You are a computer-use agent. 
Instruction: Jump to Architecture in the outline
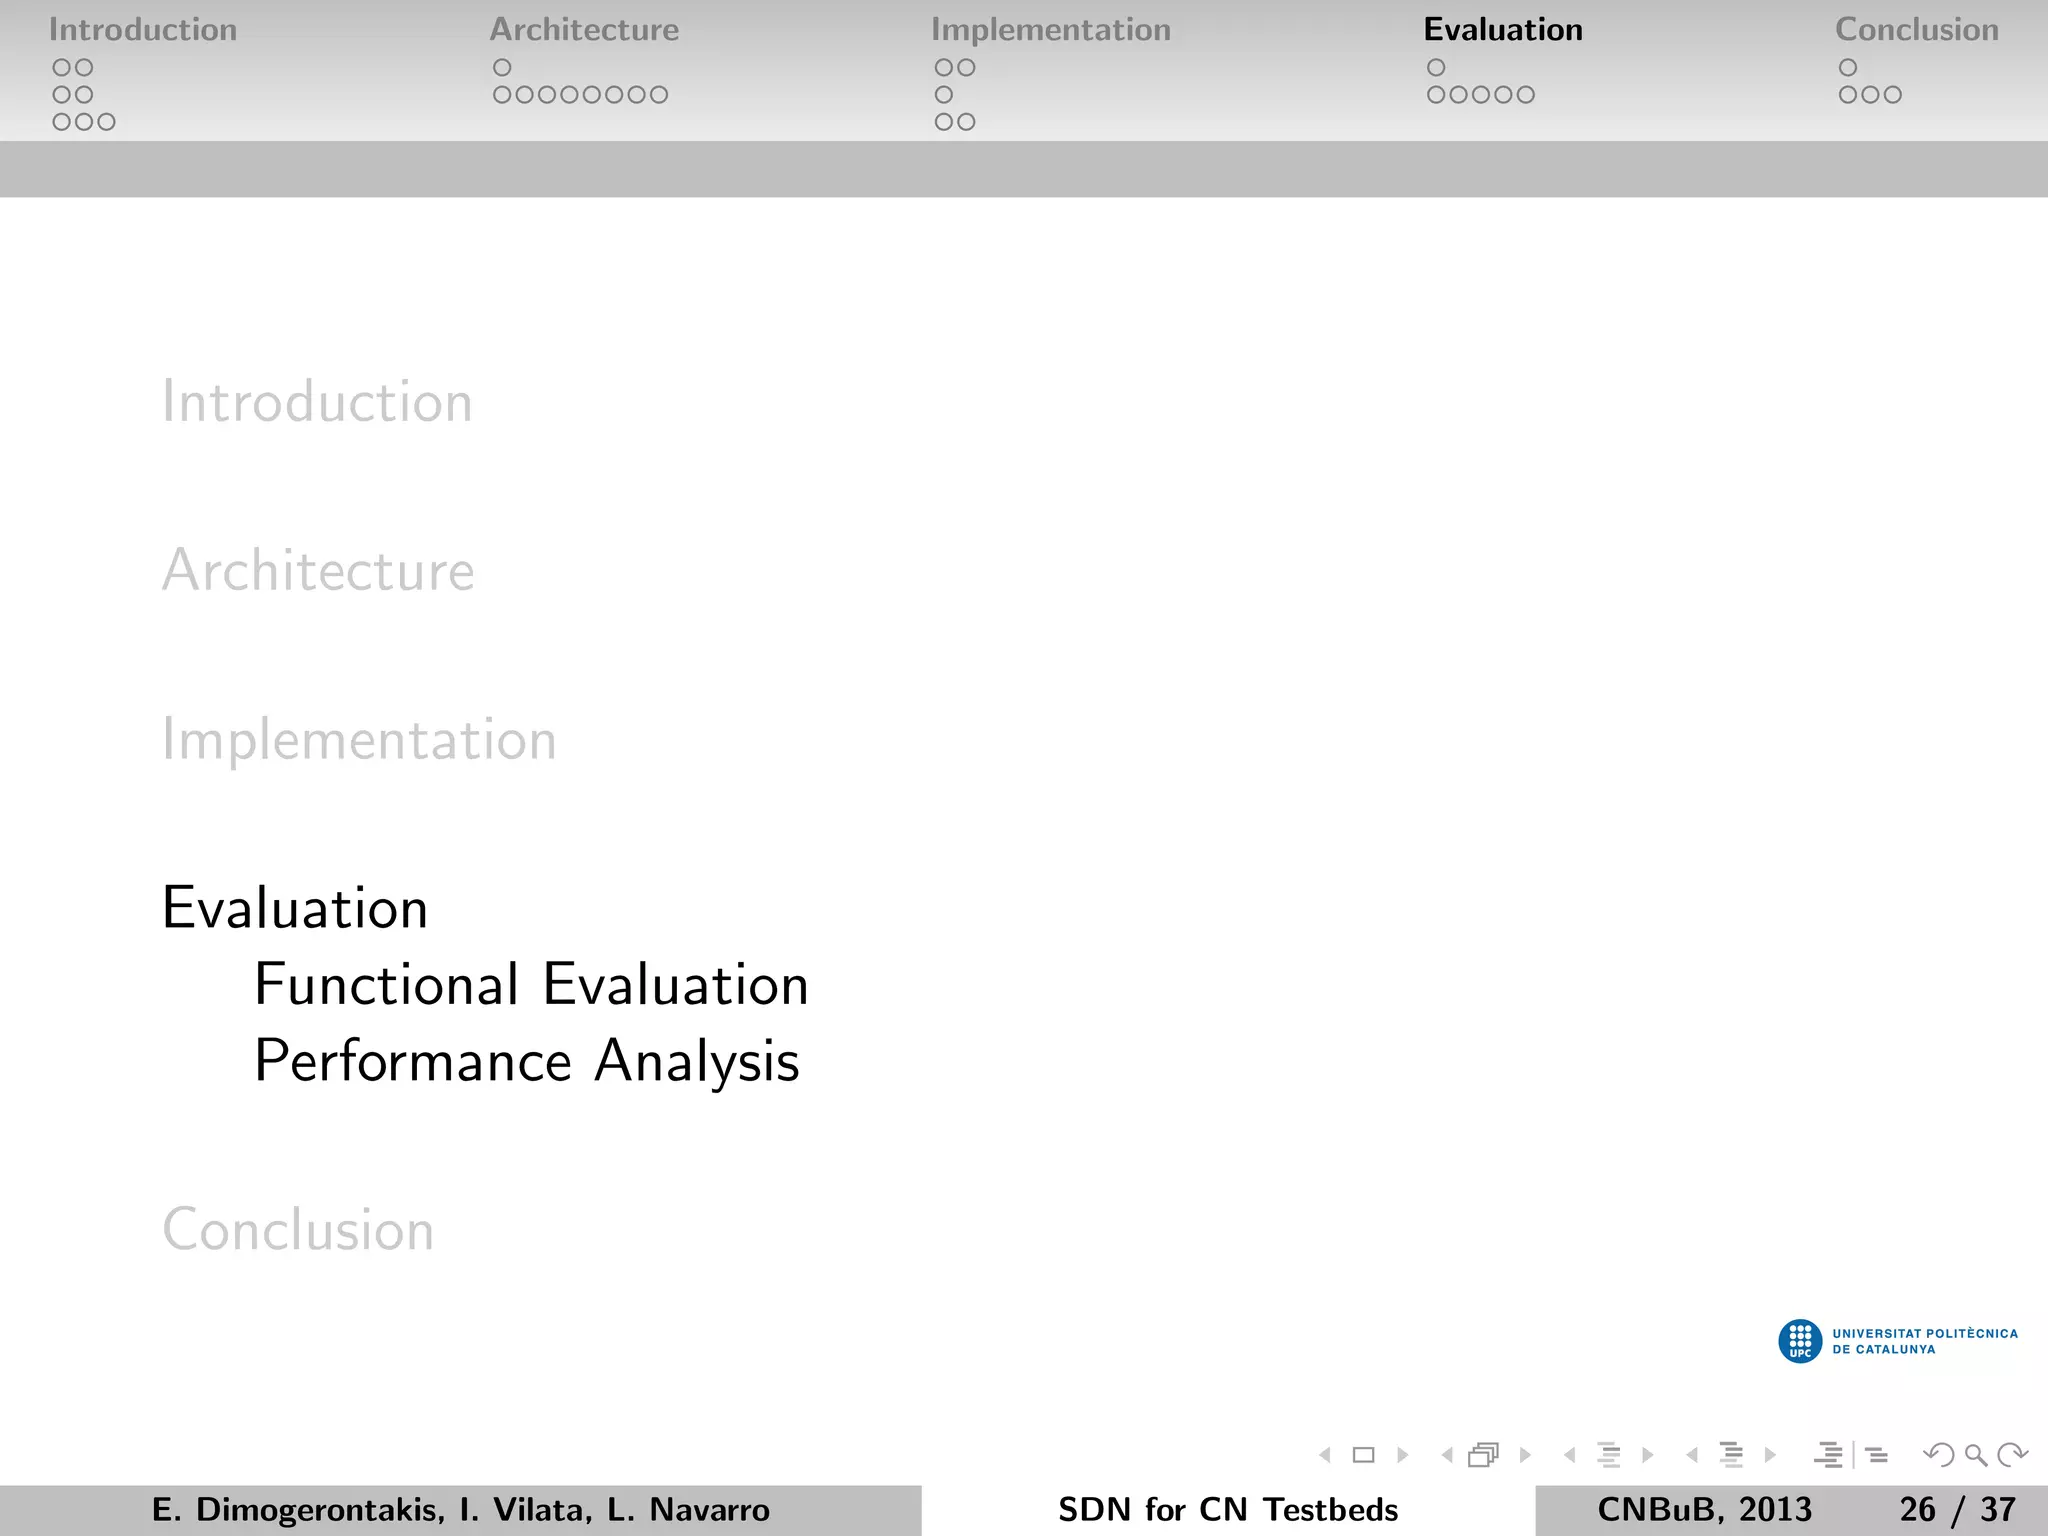tap(318, 570)
